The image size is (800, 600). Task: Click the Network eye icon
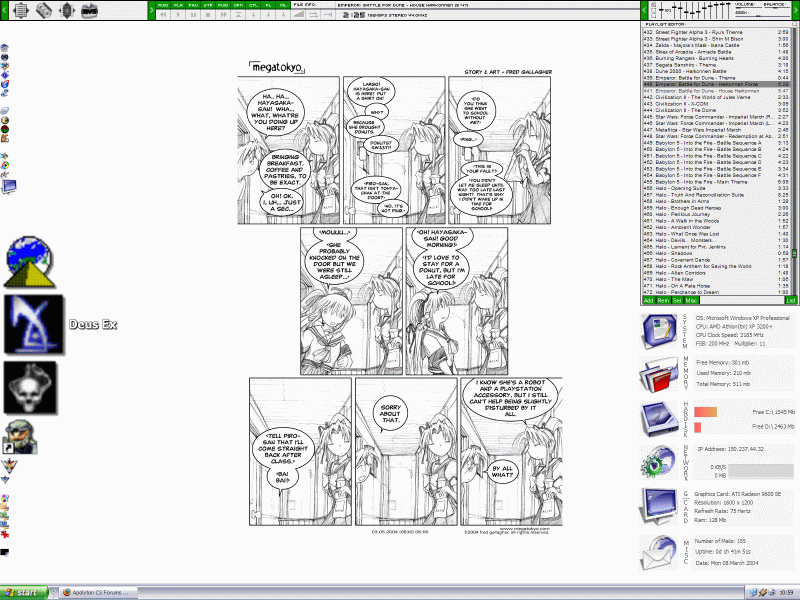coord(661,462)
